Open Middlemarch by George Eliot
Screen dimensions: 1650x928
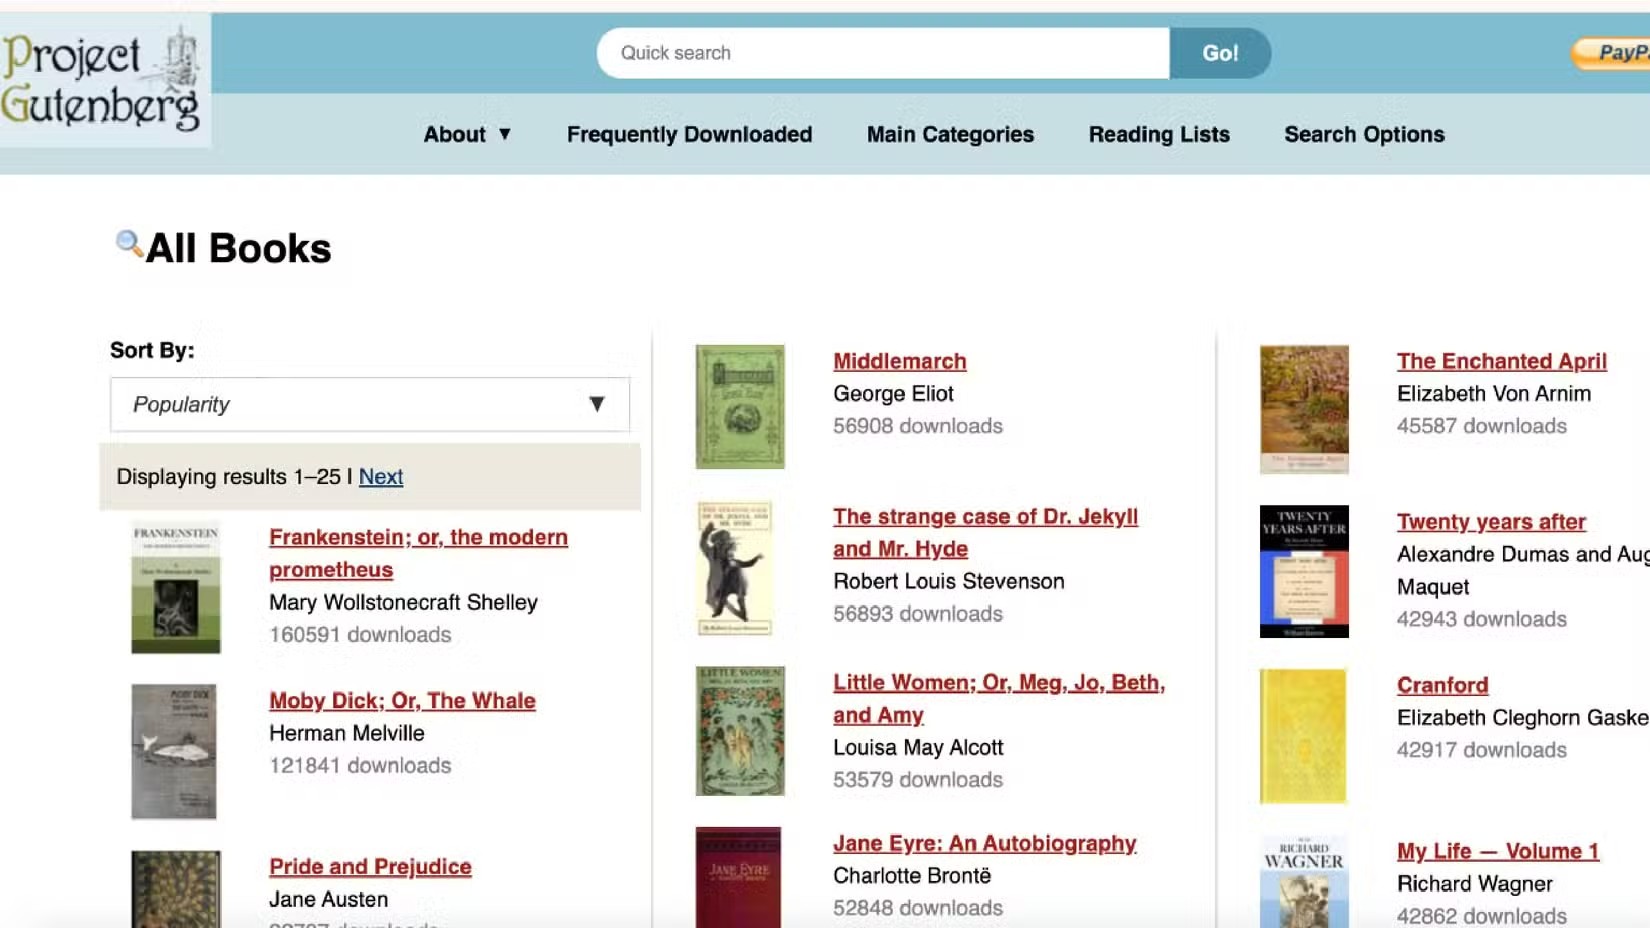pos(898,361)
